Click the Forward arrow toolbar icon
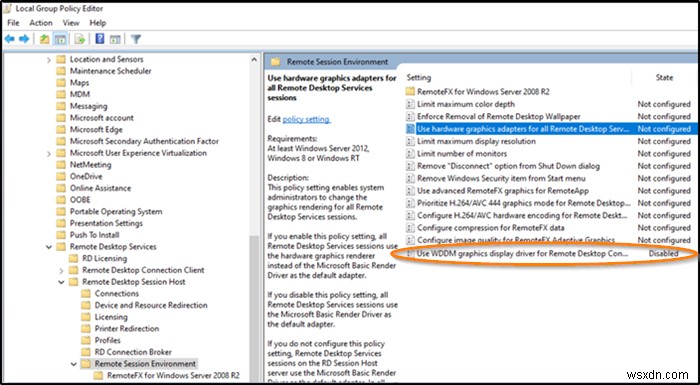Screen dimensions: 700x385 (24, 39)
